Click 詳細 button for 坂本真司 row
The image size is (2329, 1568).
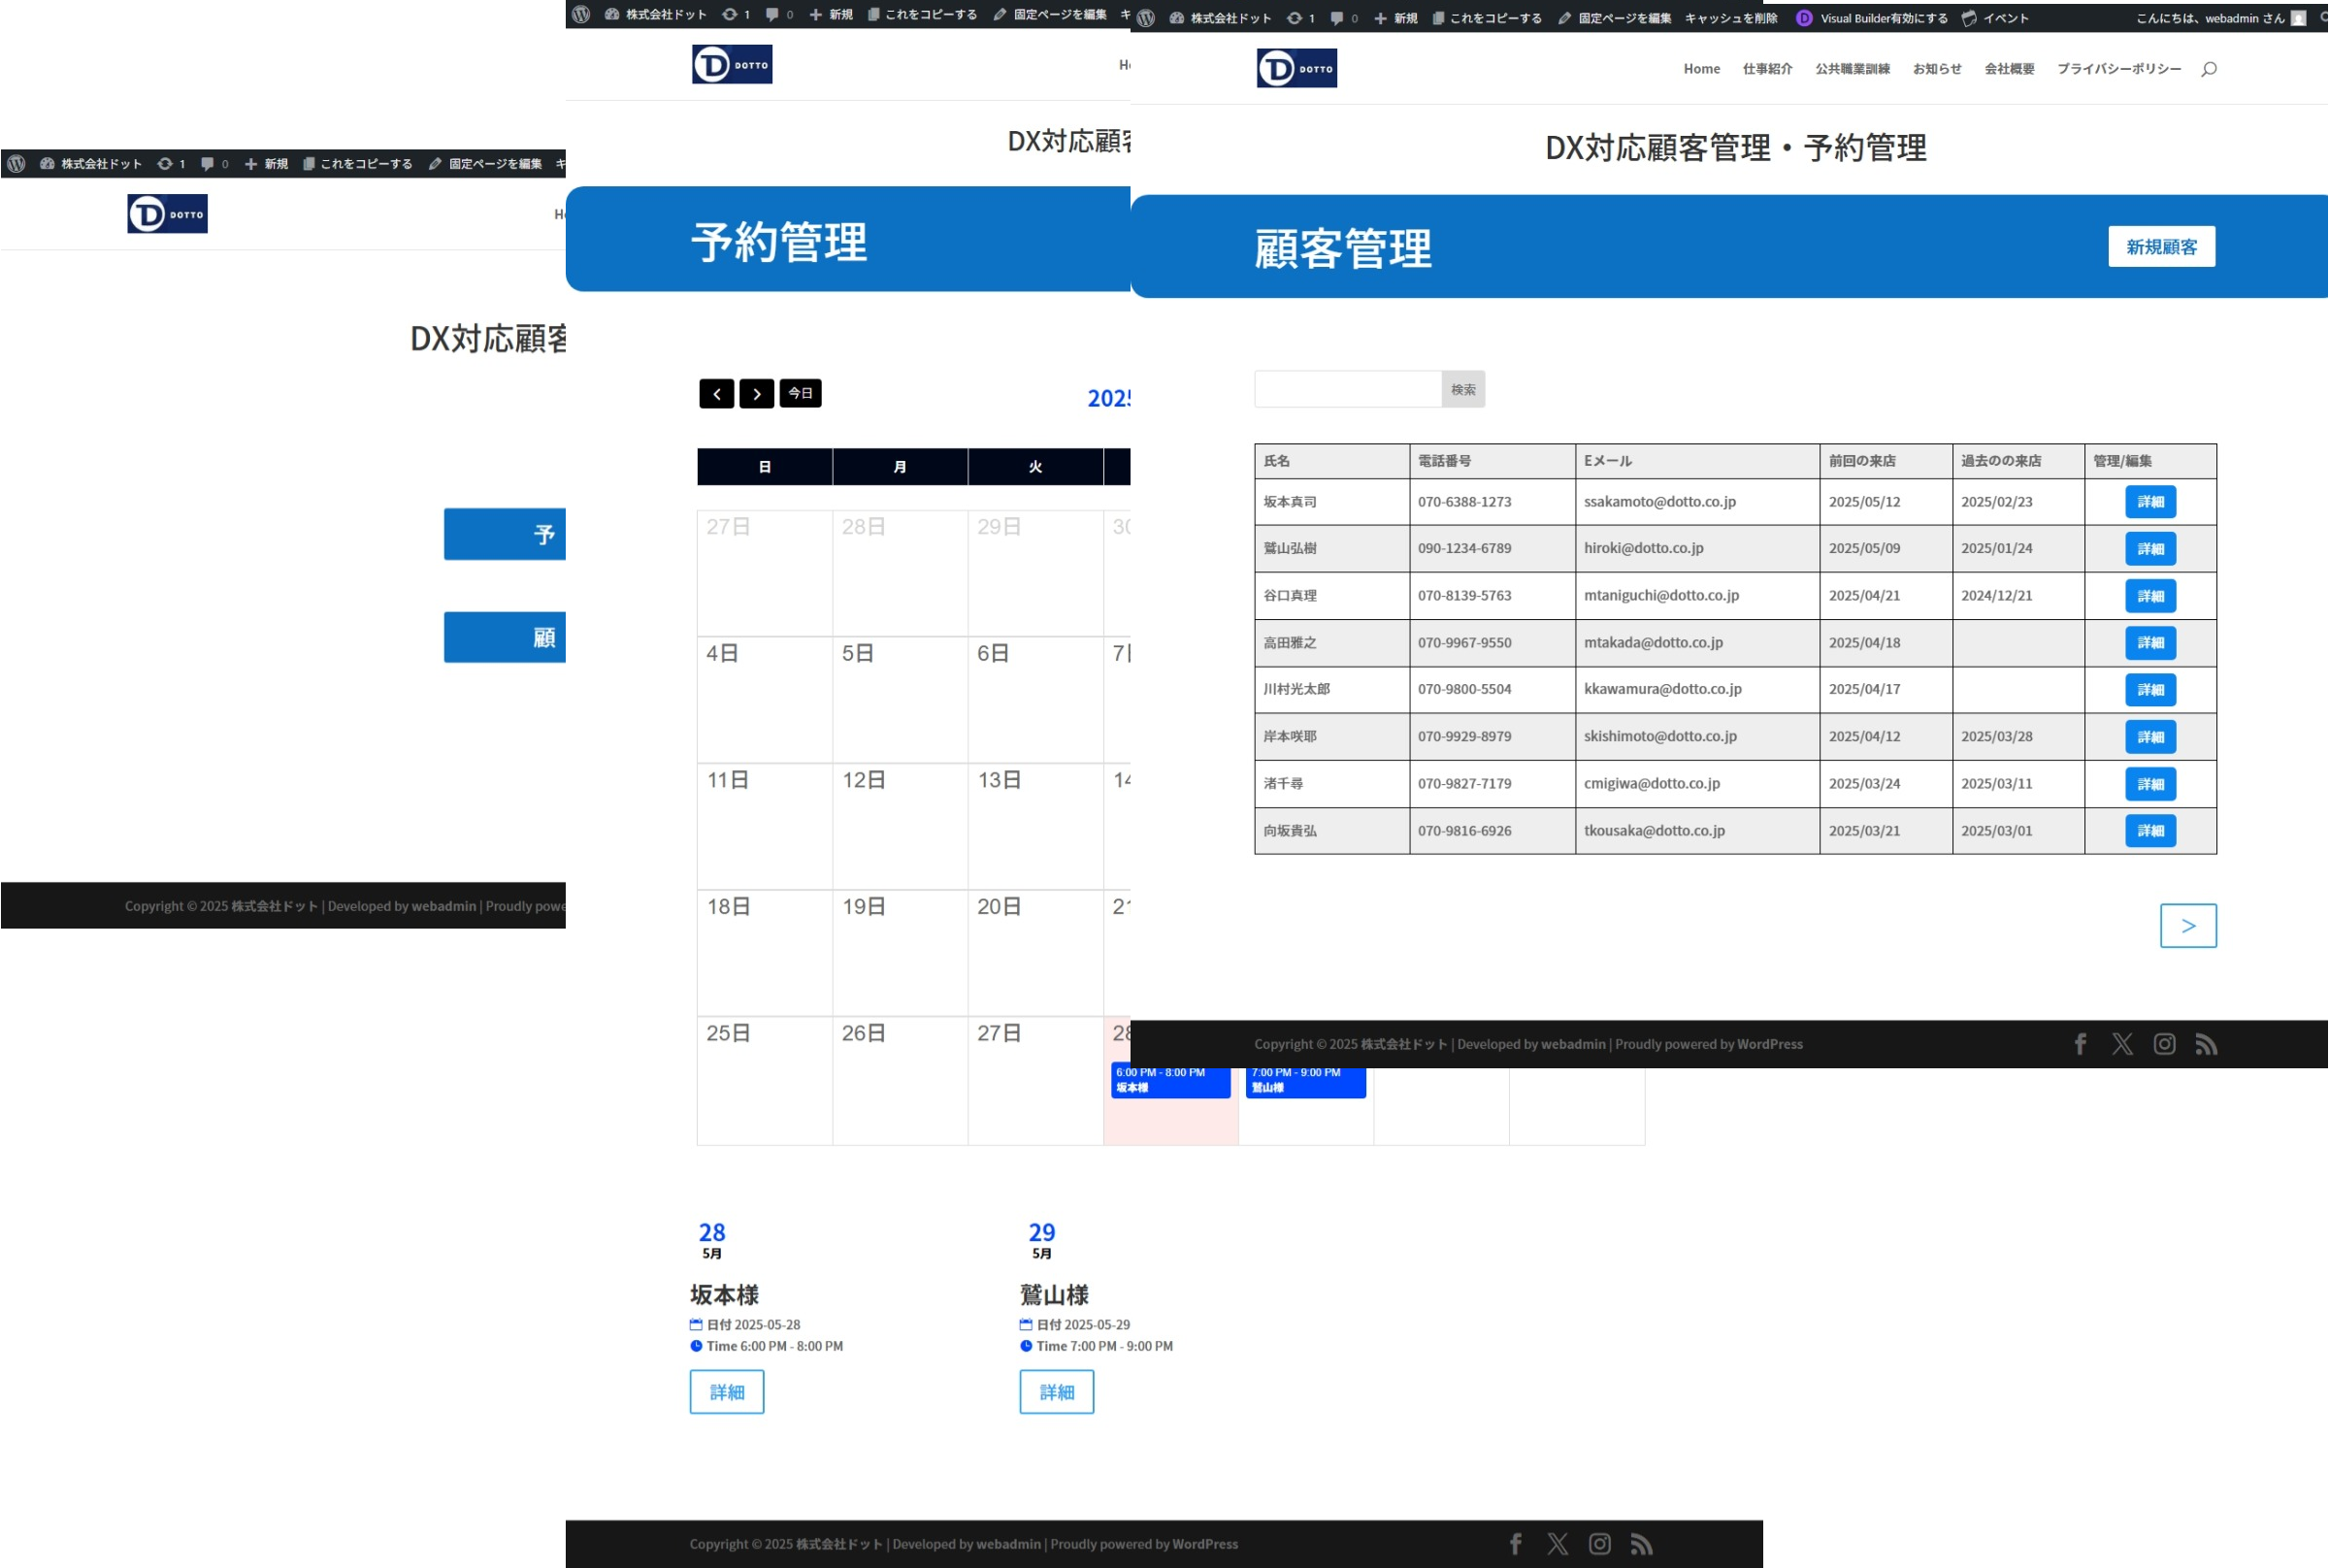2150,502
